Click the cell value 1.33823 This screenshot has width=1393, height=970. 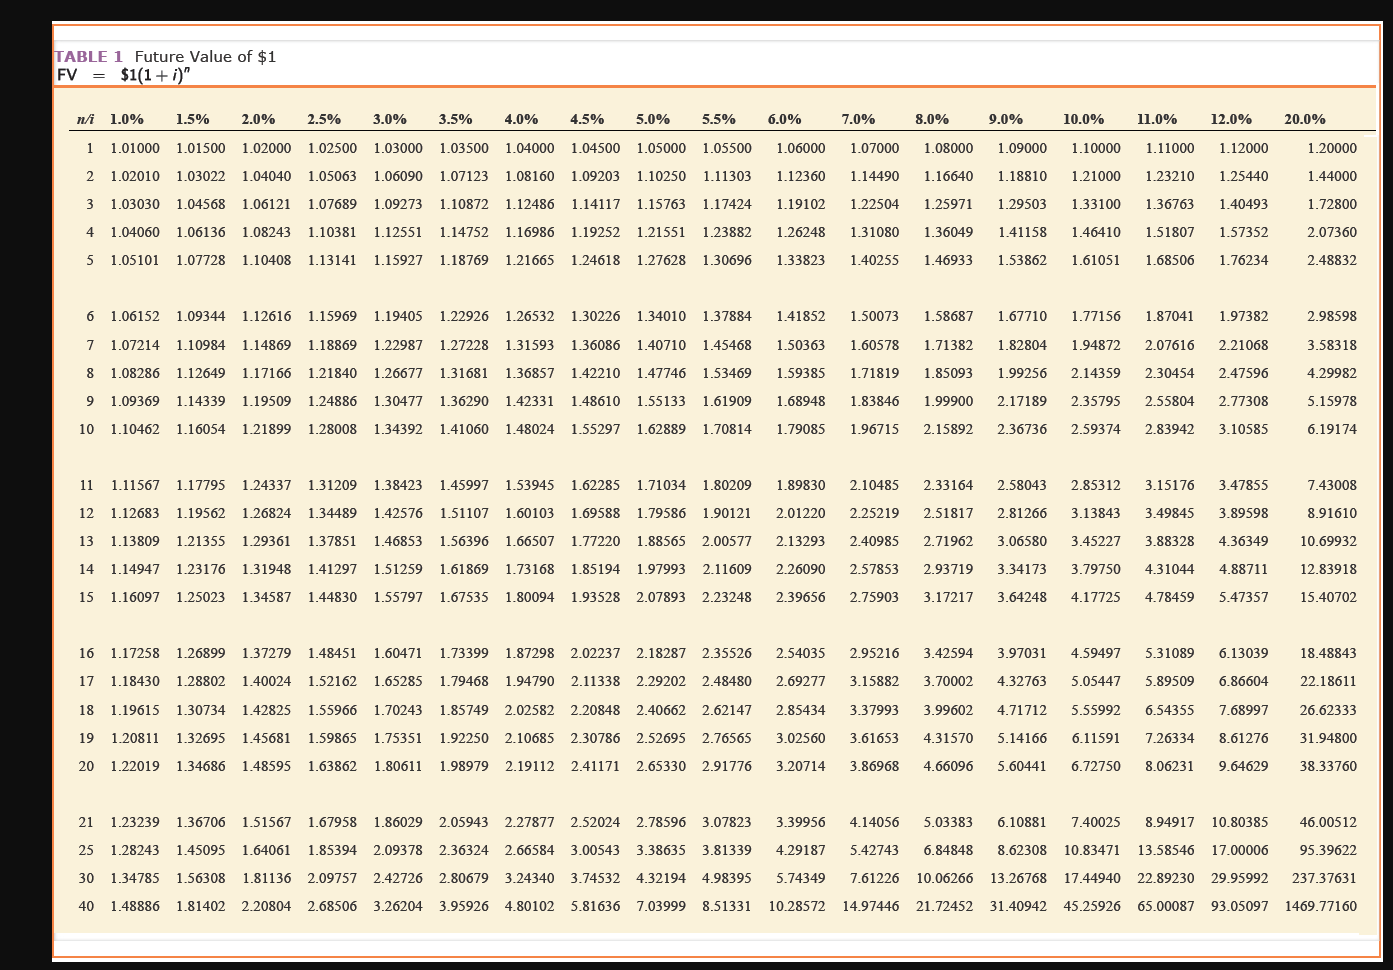tap(801, 260)
